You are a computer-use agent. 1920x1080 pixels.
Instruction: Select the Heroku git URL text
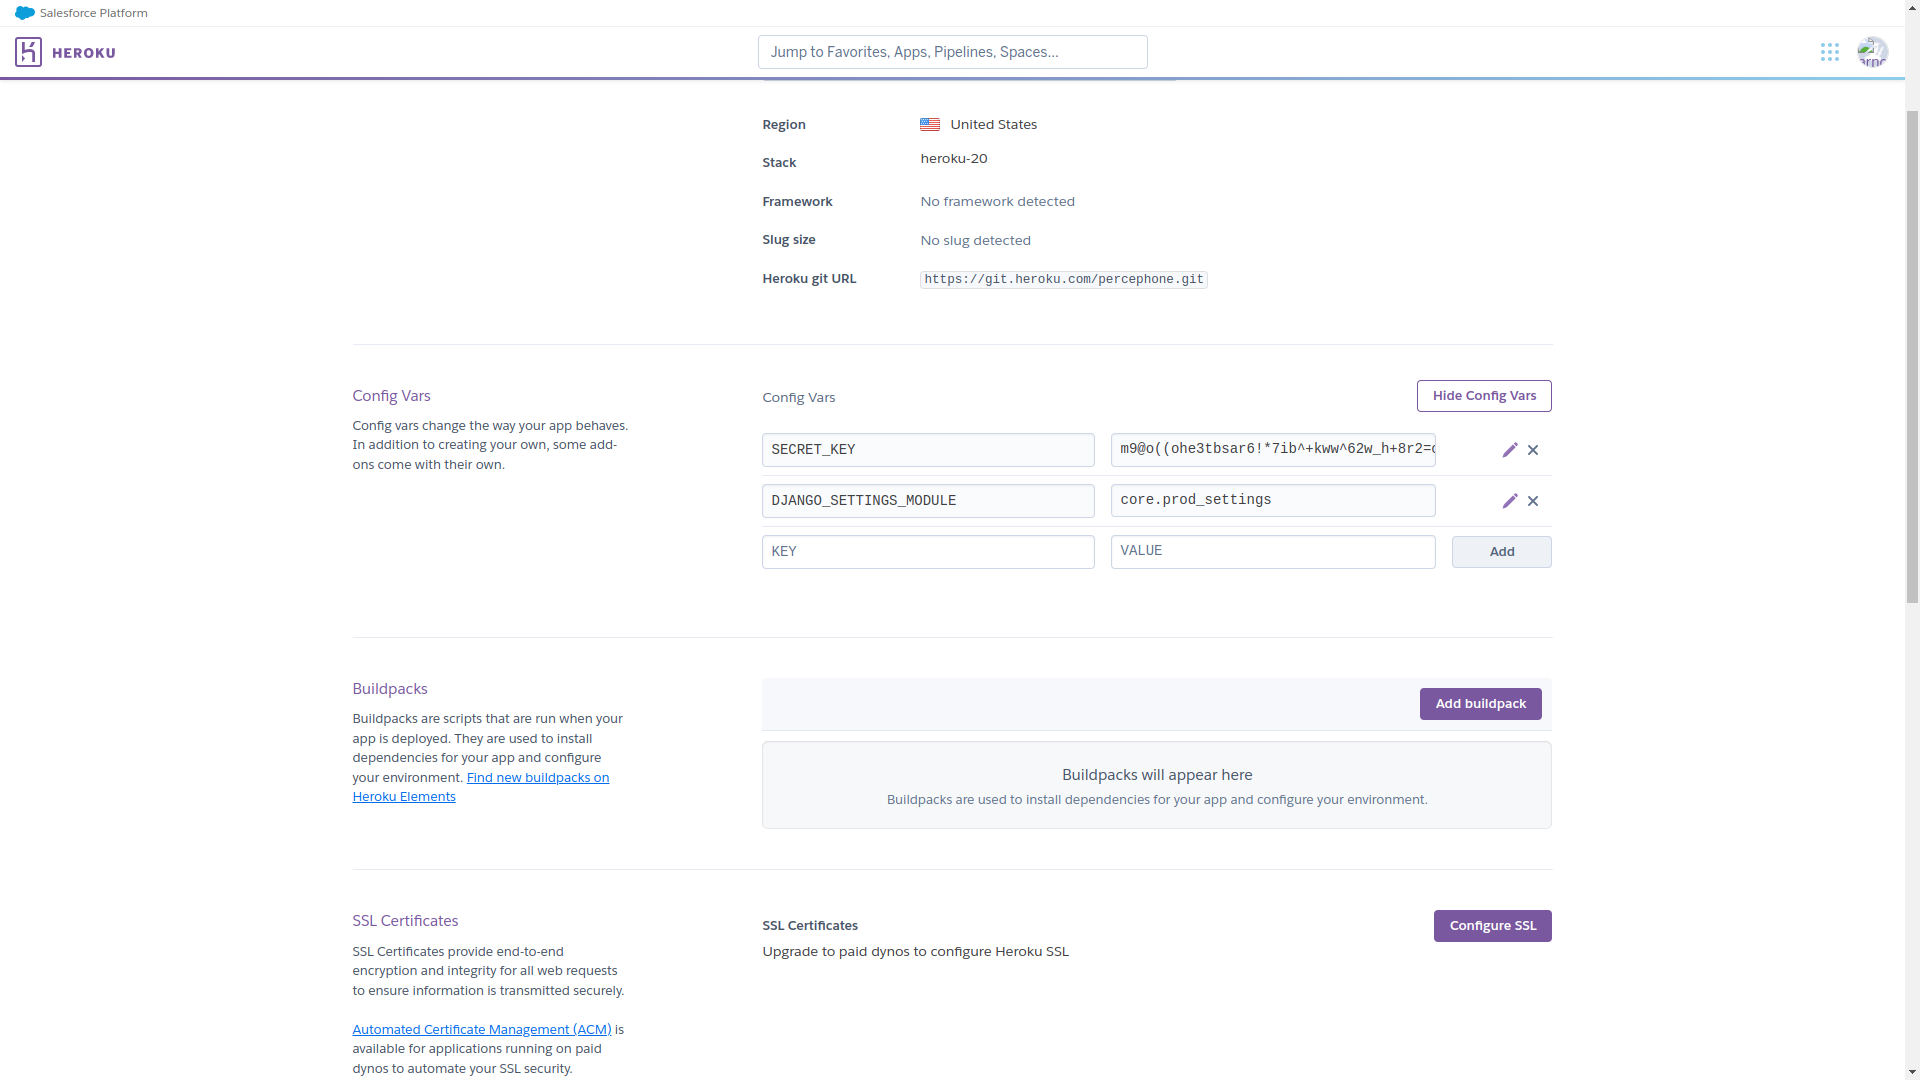point(1063,280)
